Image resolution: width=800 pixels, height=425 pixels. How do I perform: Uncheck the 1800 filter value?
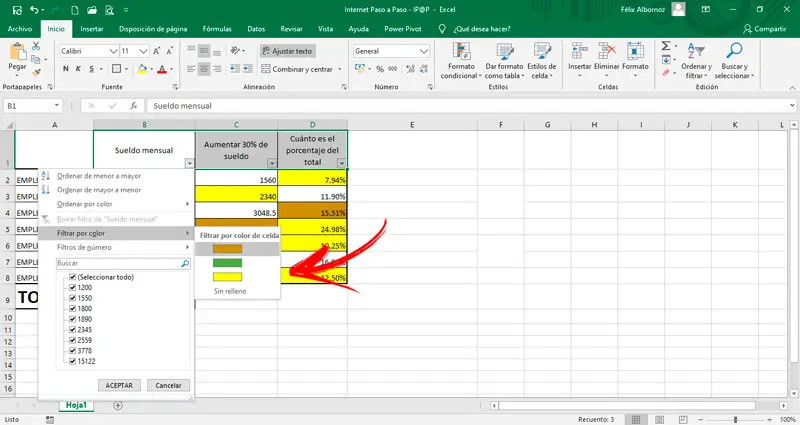pos(72,309)
